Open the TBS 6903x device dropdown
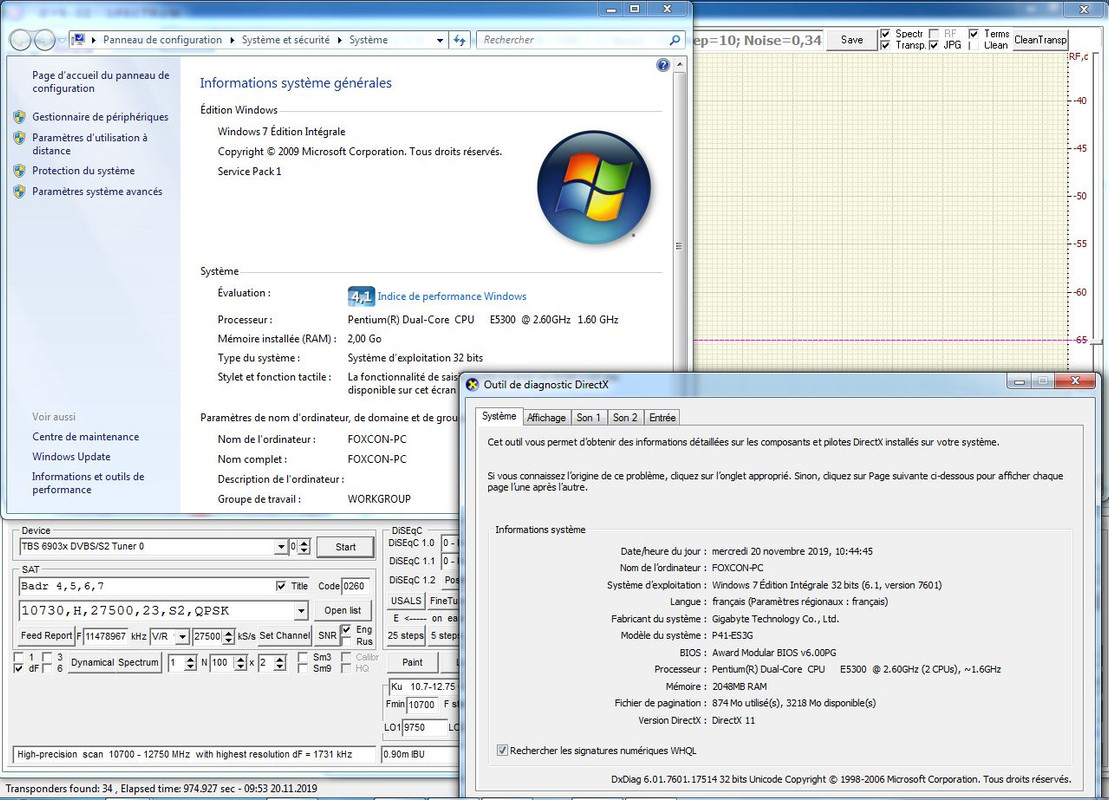Screen dimensions: 1109x800 tap(281, 547)
